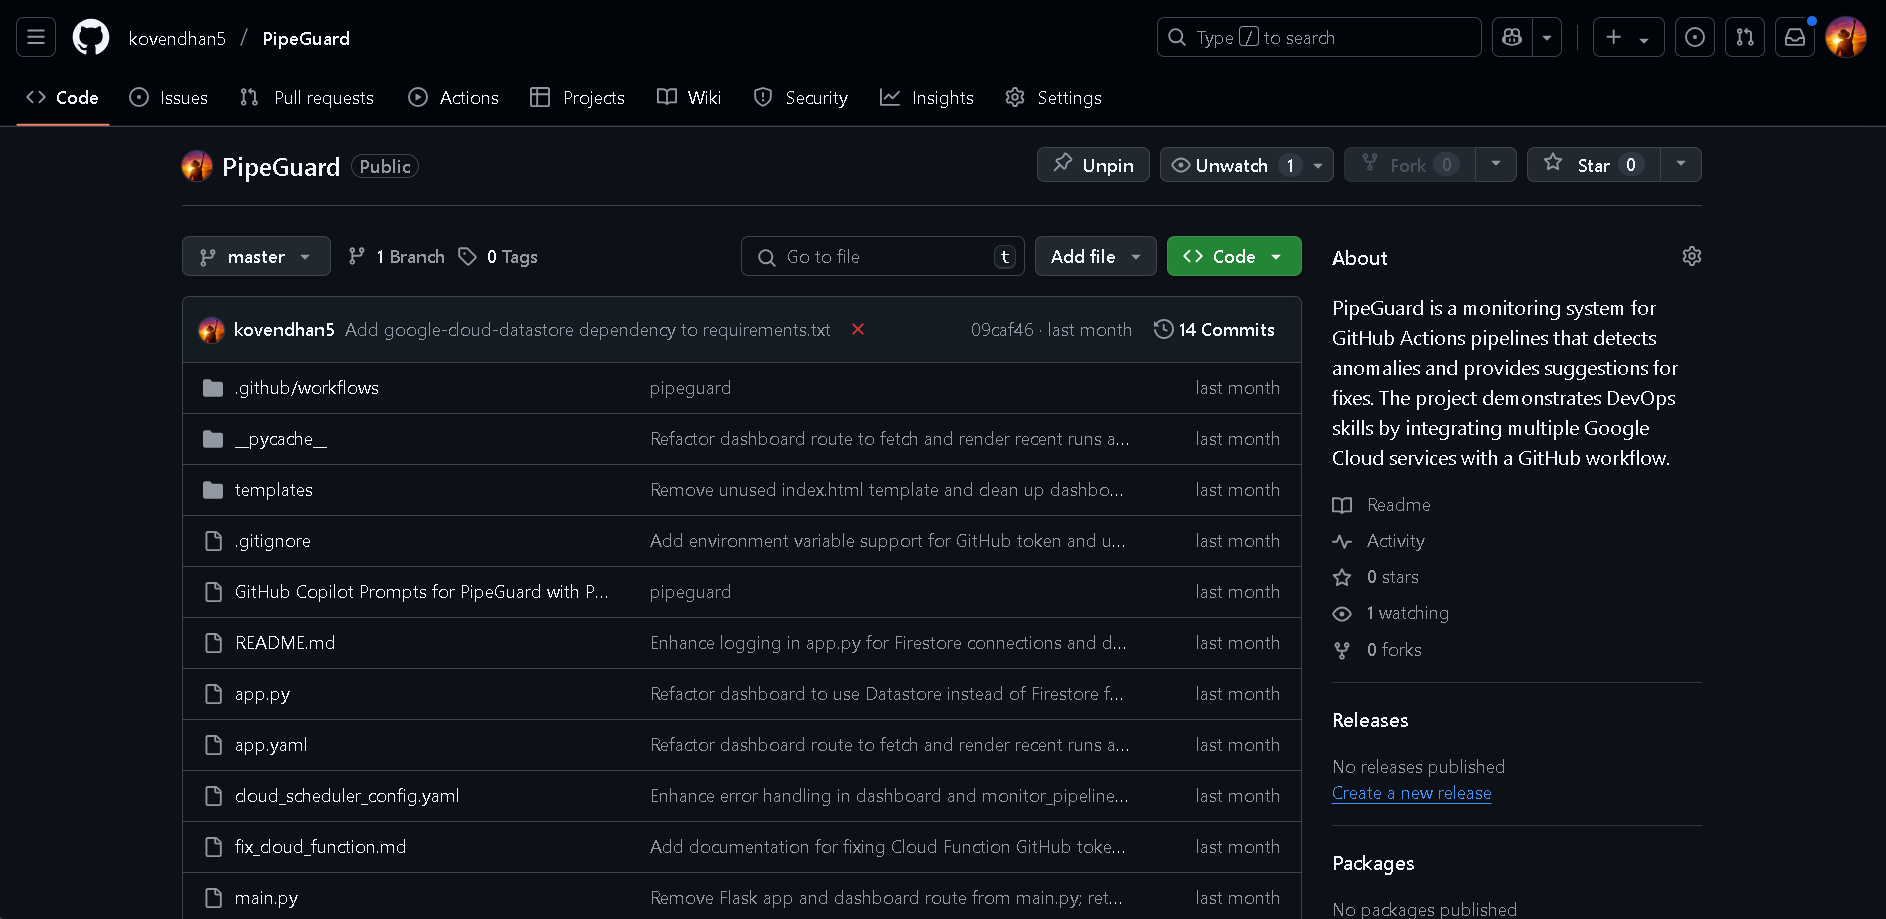Click the Unwatch button
Image resolution: width=1886 pixels, height=919 pixels.
pos(1246,165)
